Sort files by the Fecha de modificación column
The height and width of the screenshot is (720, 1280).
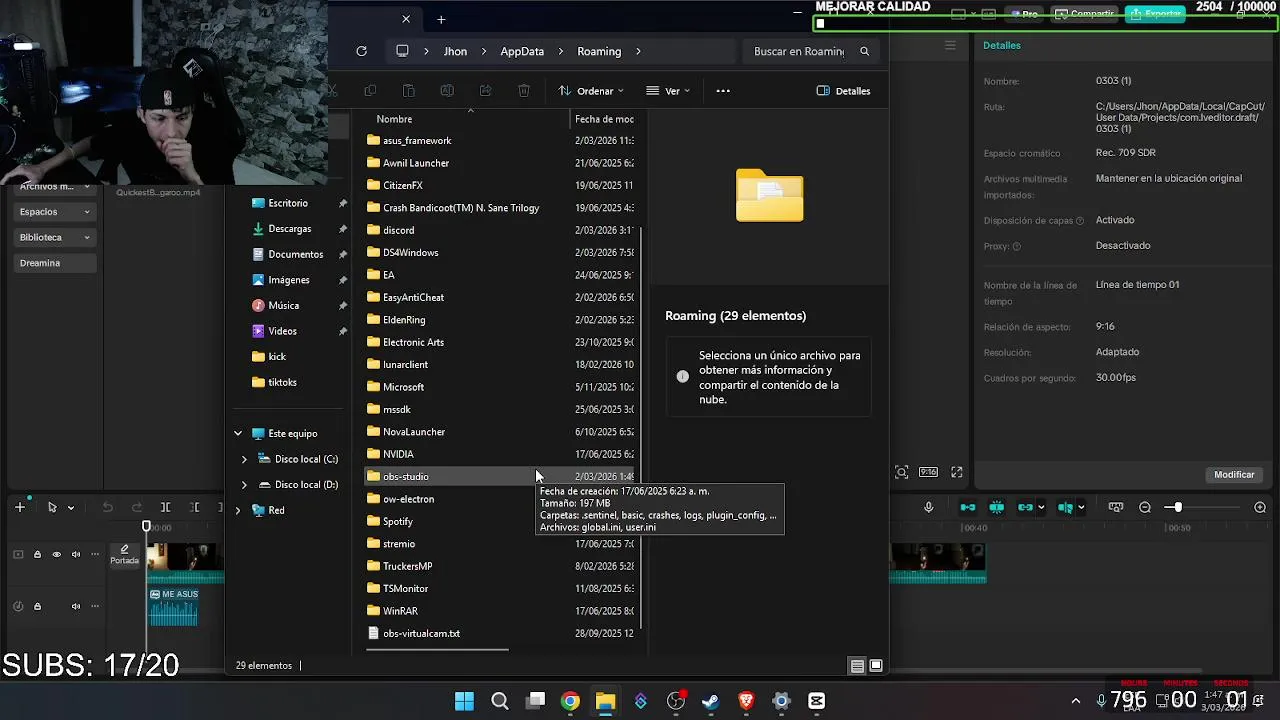point(604,119)
